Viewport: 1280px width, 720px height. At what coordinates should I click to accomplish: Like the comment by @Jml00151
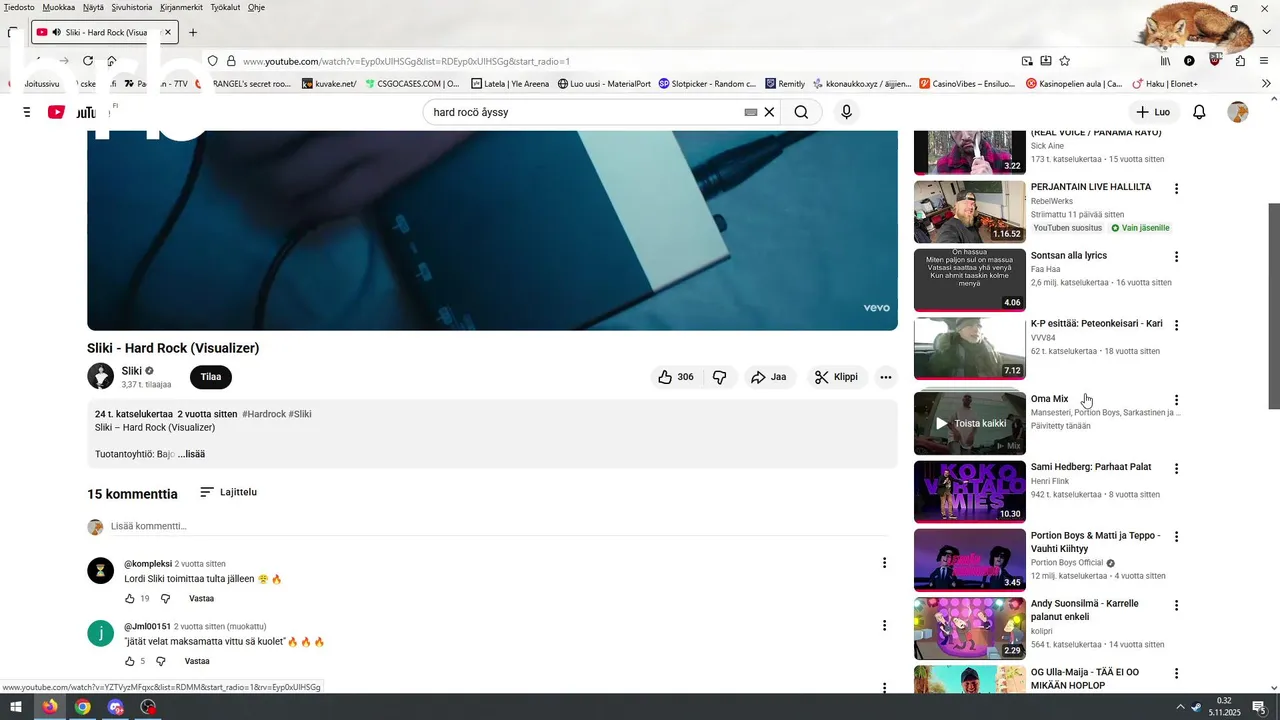pos(130,661)
